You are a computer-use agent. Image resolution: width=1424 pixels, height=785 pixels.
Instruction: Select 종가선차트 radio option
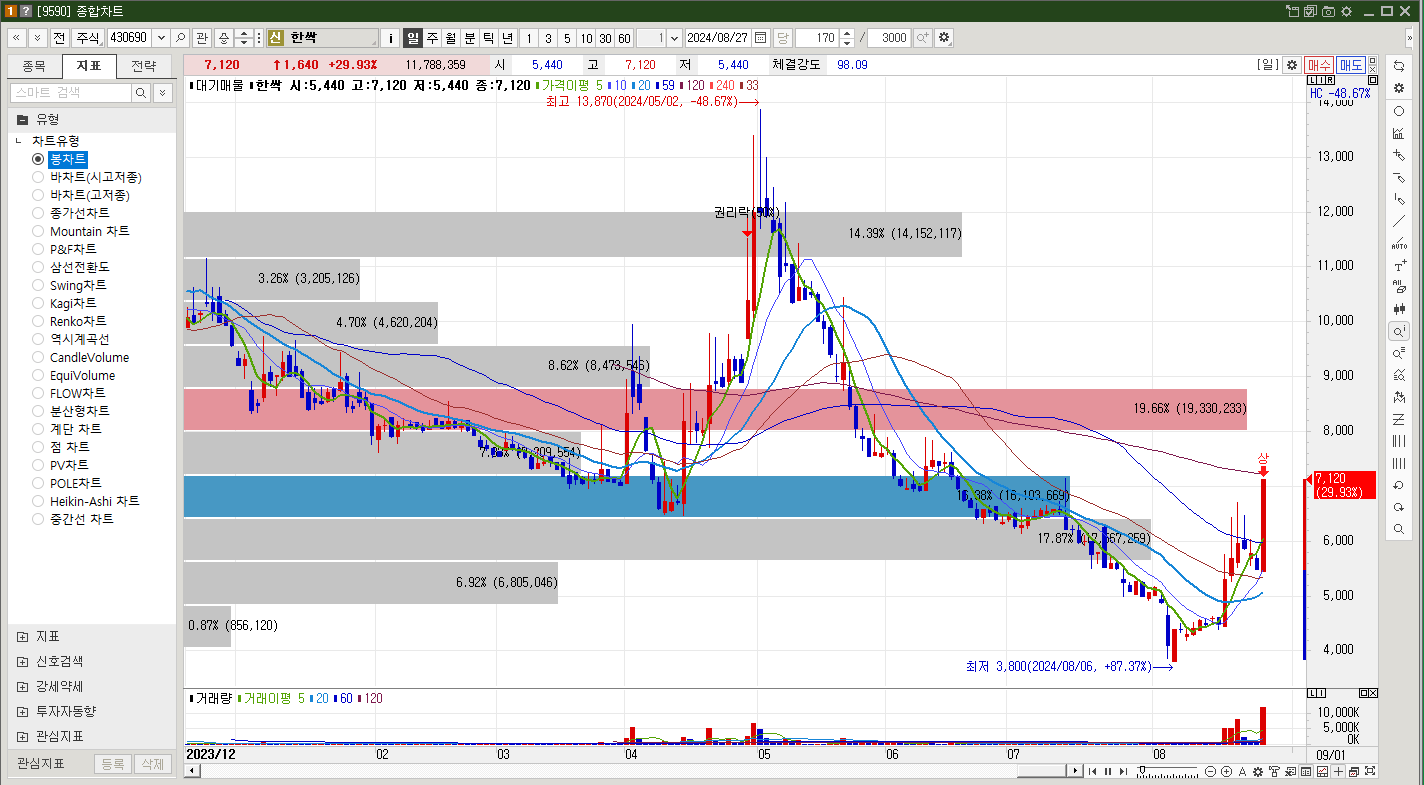pos(38,213)
